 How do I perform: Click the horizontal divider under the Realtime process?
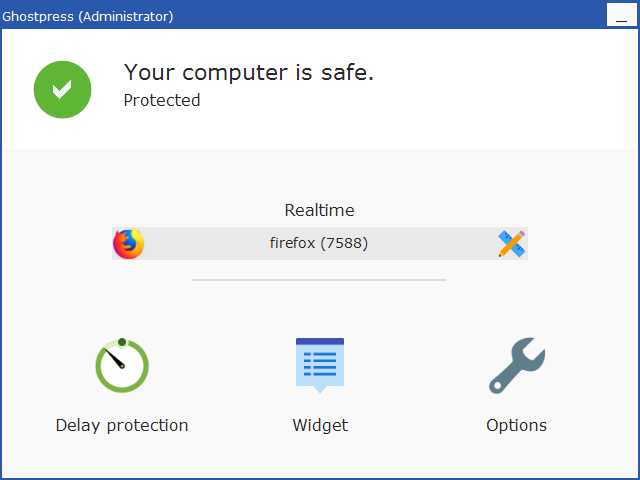click(x=319, y=280)
